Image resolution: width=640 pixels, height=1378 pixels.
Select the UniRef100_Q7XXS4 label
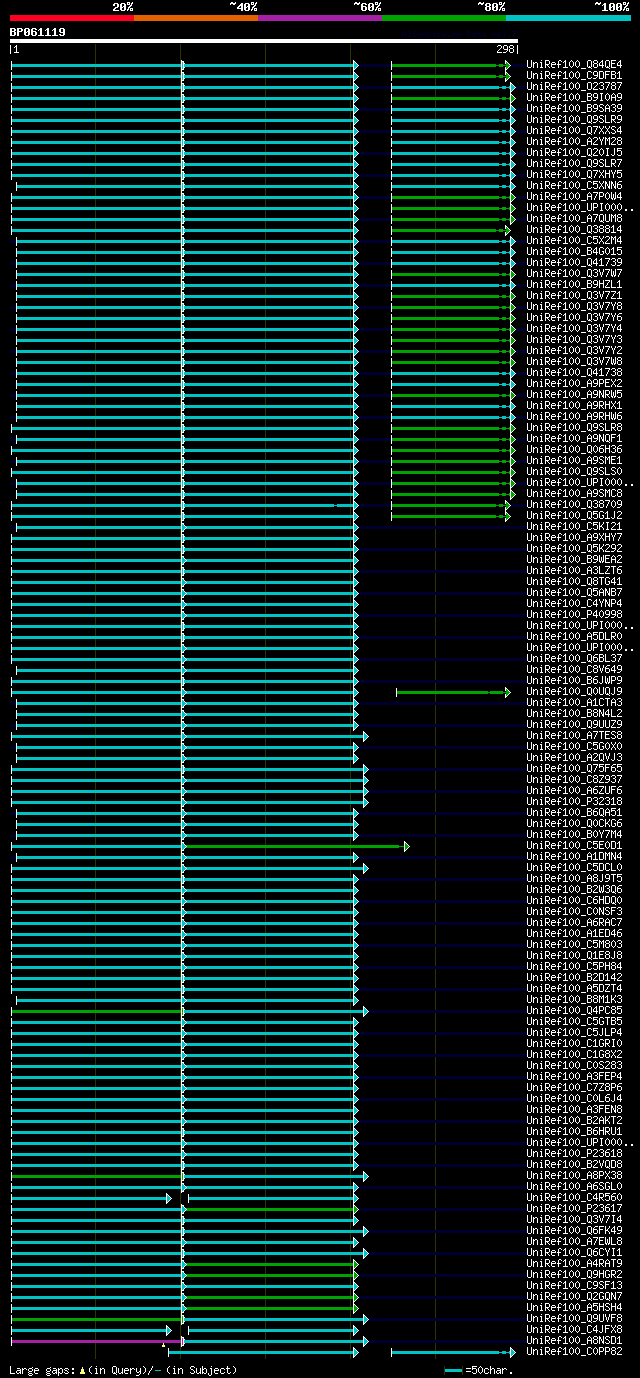click(x=574, y=130)
